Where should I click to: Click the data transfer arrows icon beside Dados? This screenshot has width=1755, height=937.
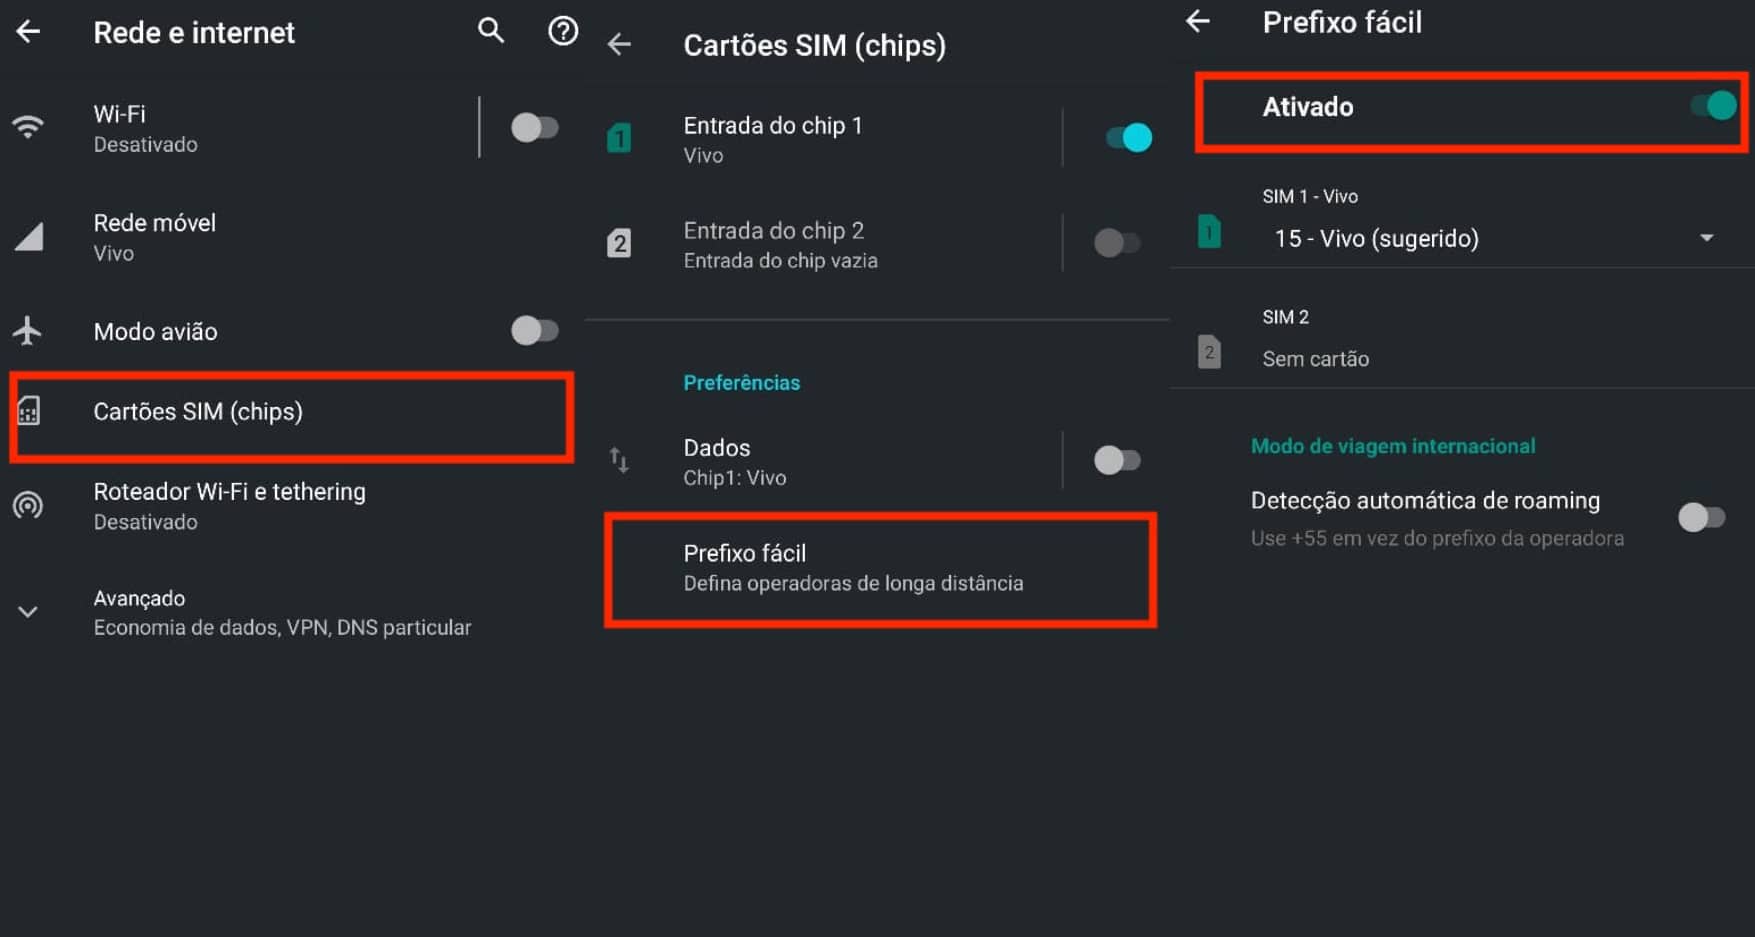click(x=619, y=461)
